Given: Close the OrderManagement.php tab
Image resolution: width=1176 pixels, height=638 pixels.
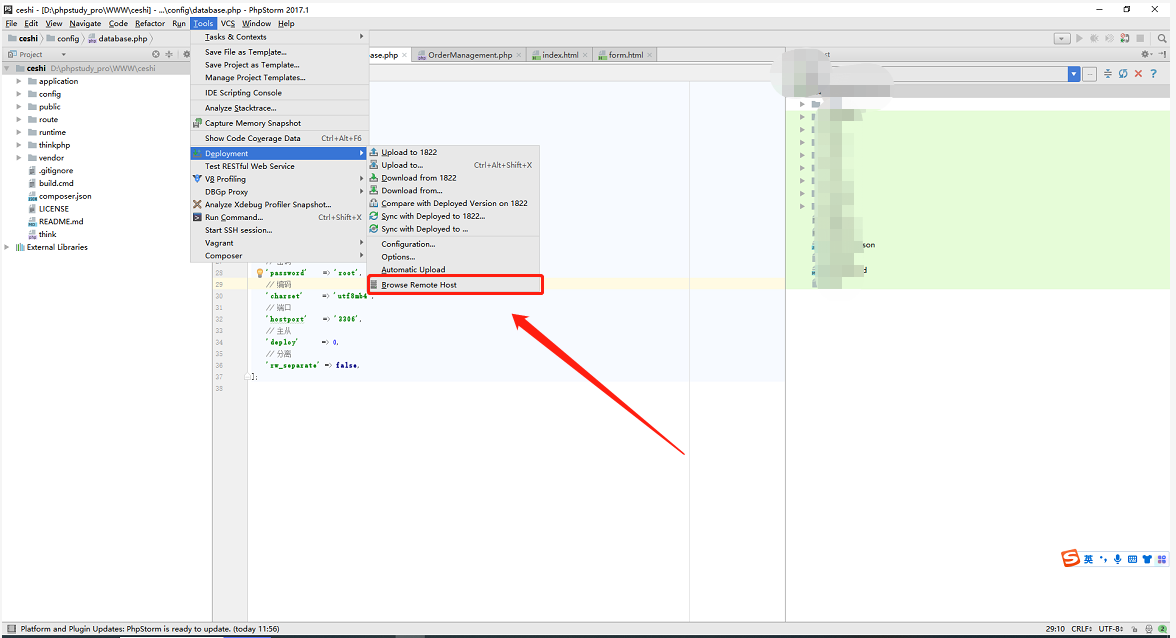Looking at the screenshot, I should click(519, 55).
